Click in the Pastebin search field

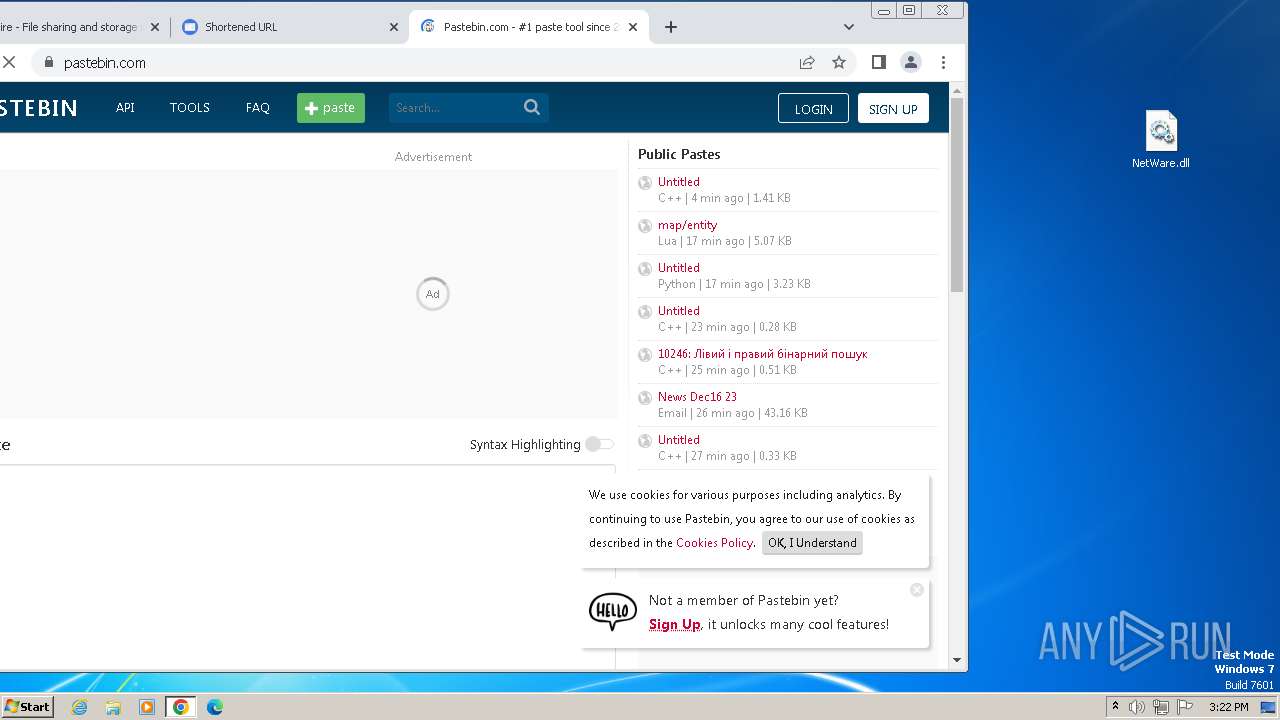click(455, 108)
